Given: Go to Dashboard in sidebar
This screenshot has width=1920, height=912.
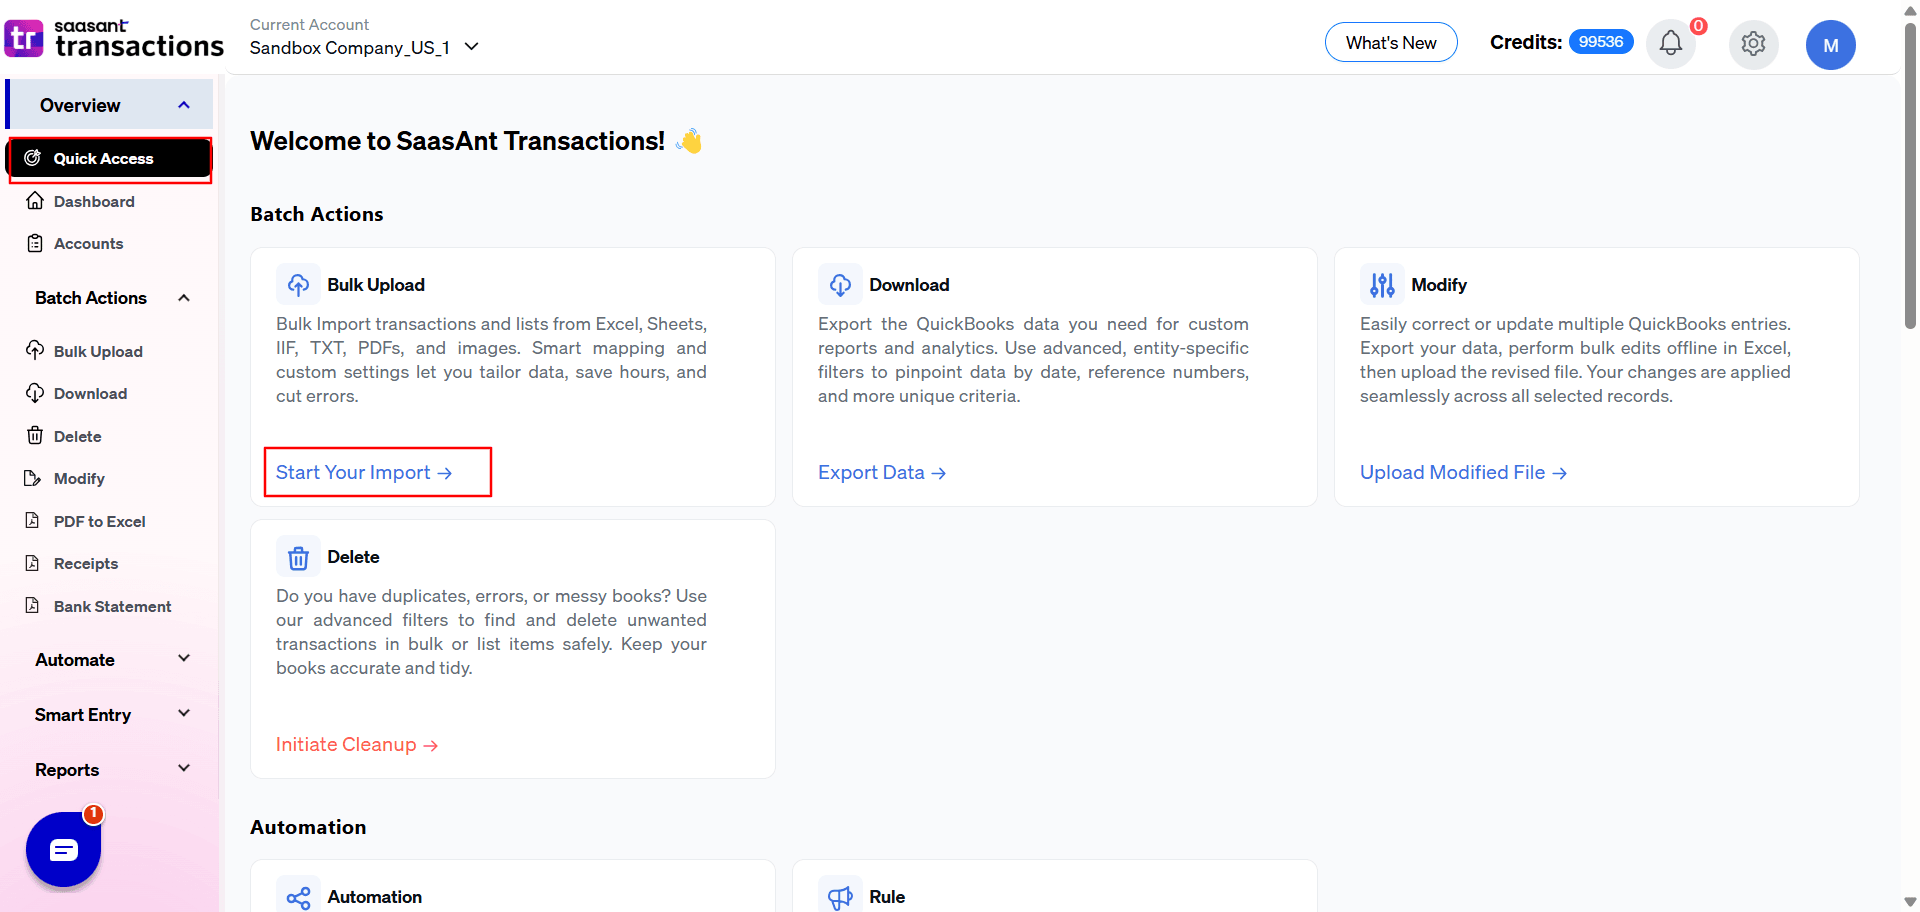Looking at the screenshot, I should [94, 202].
